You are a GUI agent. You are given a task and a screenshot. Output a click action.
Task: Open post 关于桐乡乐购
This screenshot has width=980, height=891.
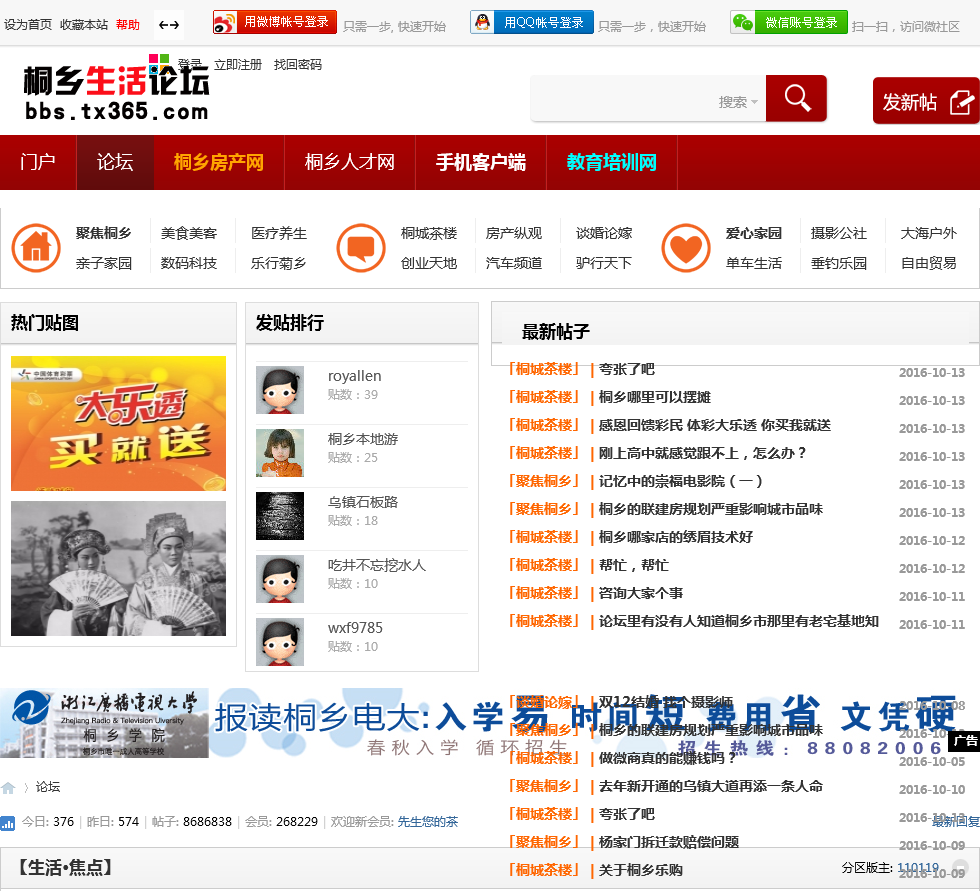tap(640, 870)
